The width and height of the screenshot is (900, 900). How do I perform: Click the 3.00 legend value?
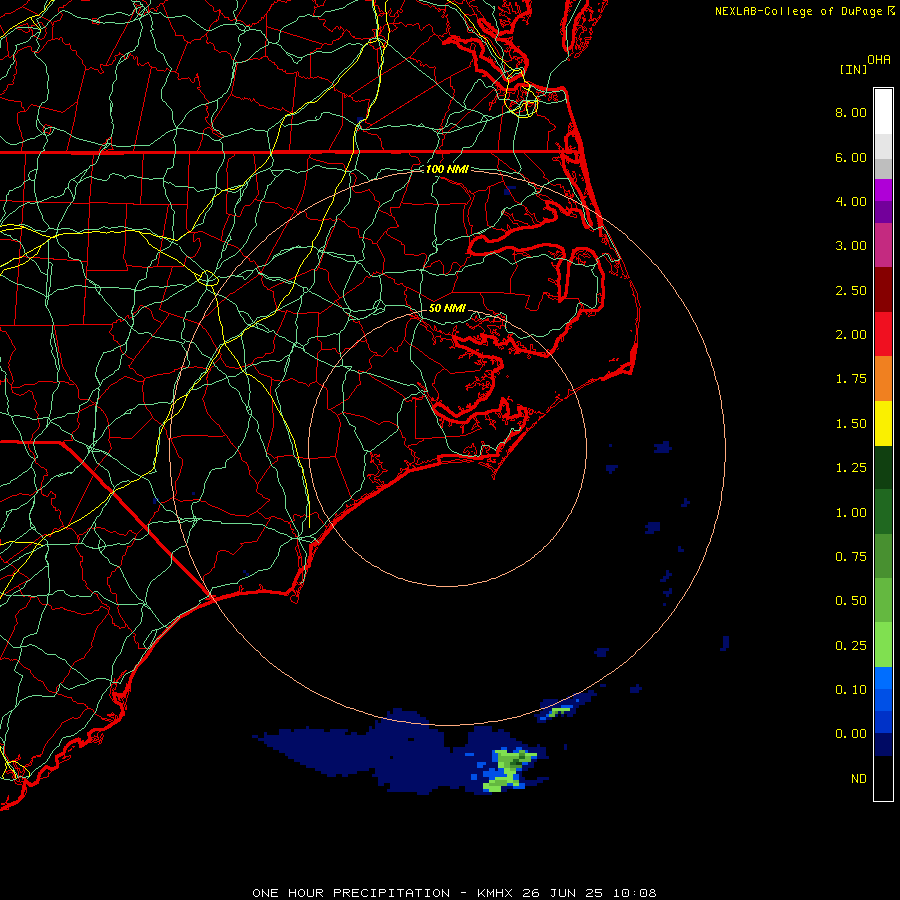(x=851, y=246)
